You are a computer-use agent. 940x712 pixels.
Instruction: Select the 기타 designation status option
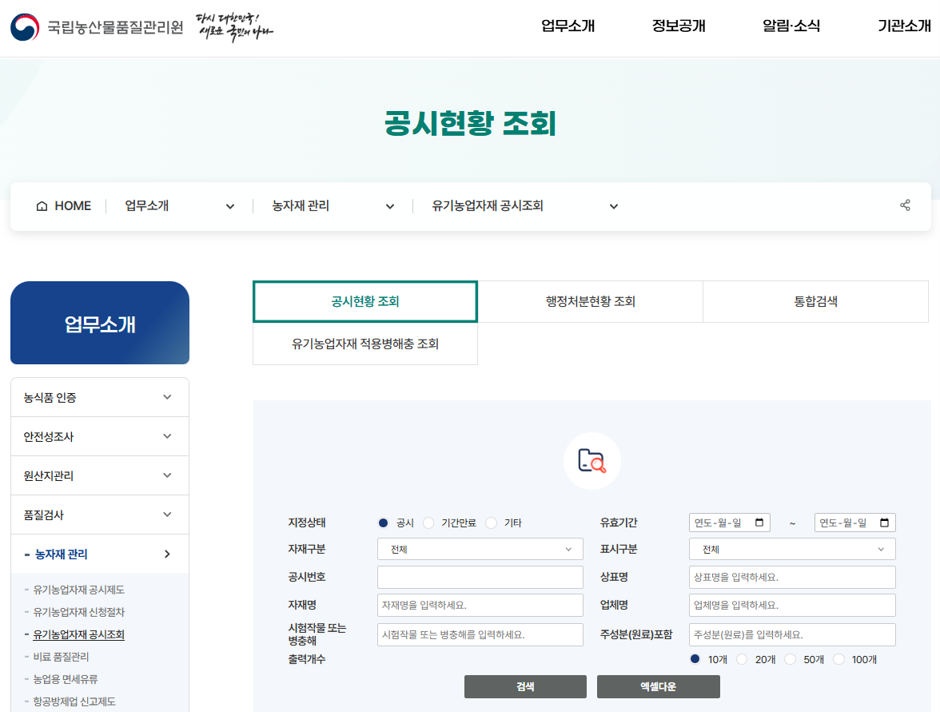(490, 521)
